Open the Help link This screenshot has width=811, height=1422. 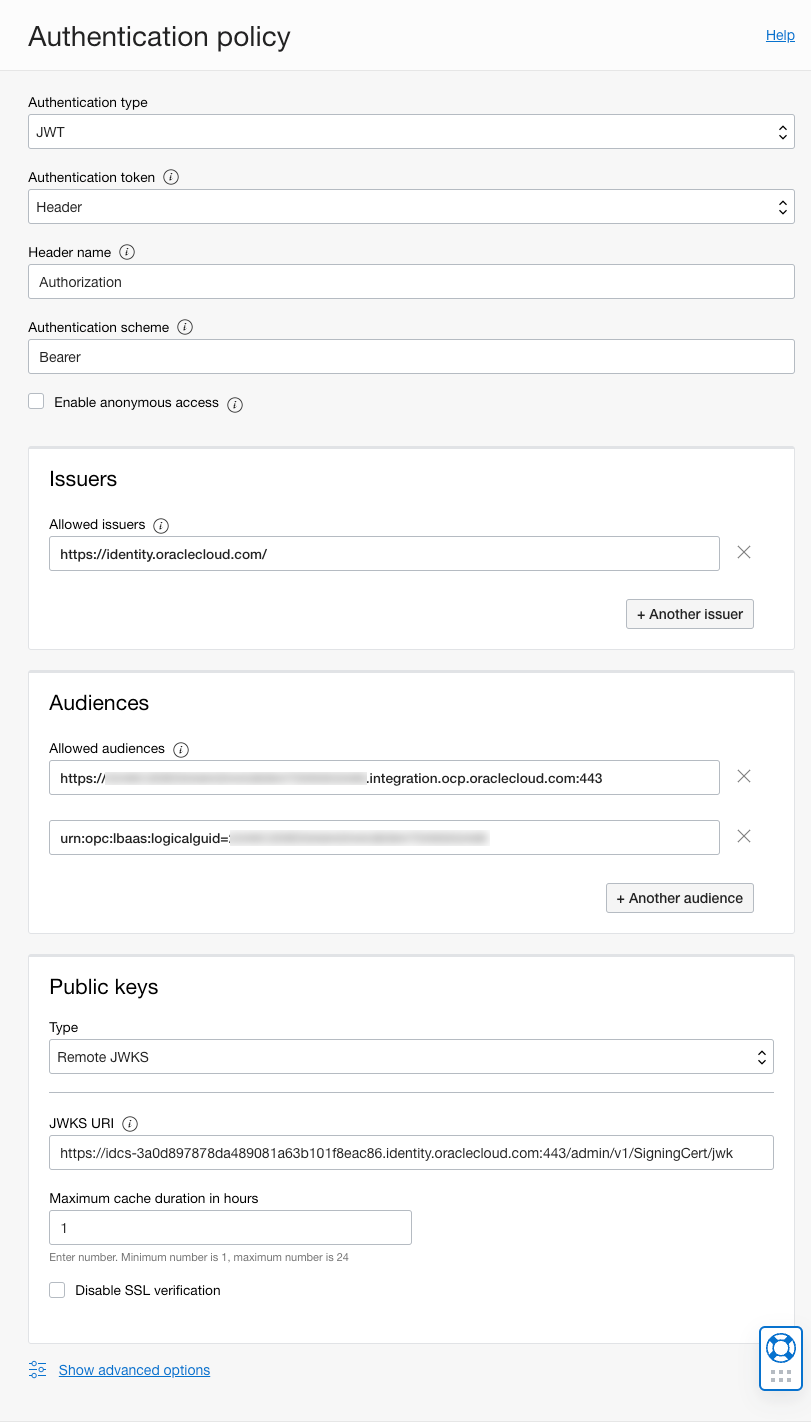(x=780, y=35)
